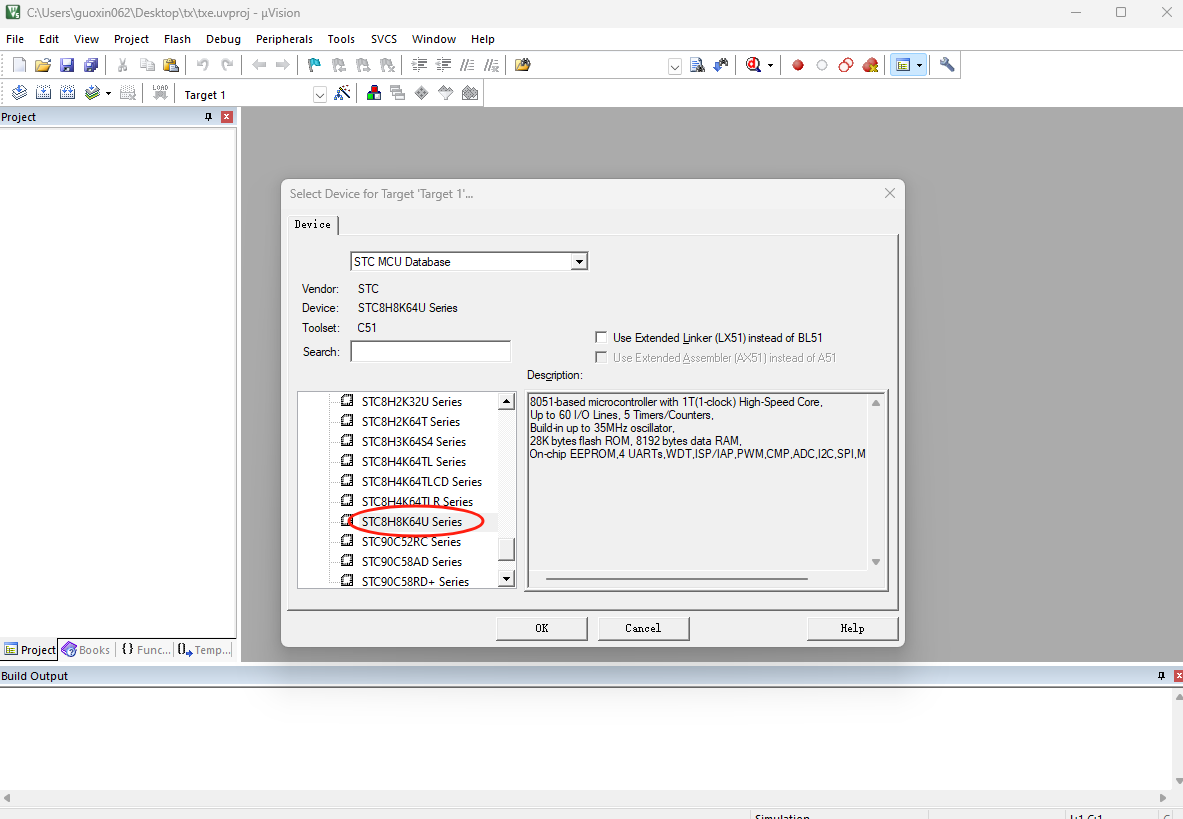The width and height of the screenshot is (1183, 819).
Task: Select STC90C58AD Series device
Action: (x=412, y=562)
